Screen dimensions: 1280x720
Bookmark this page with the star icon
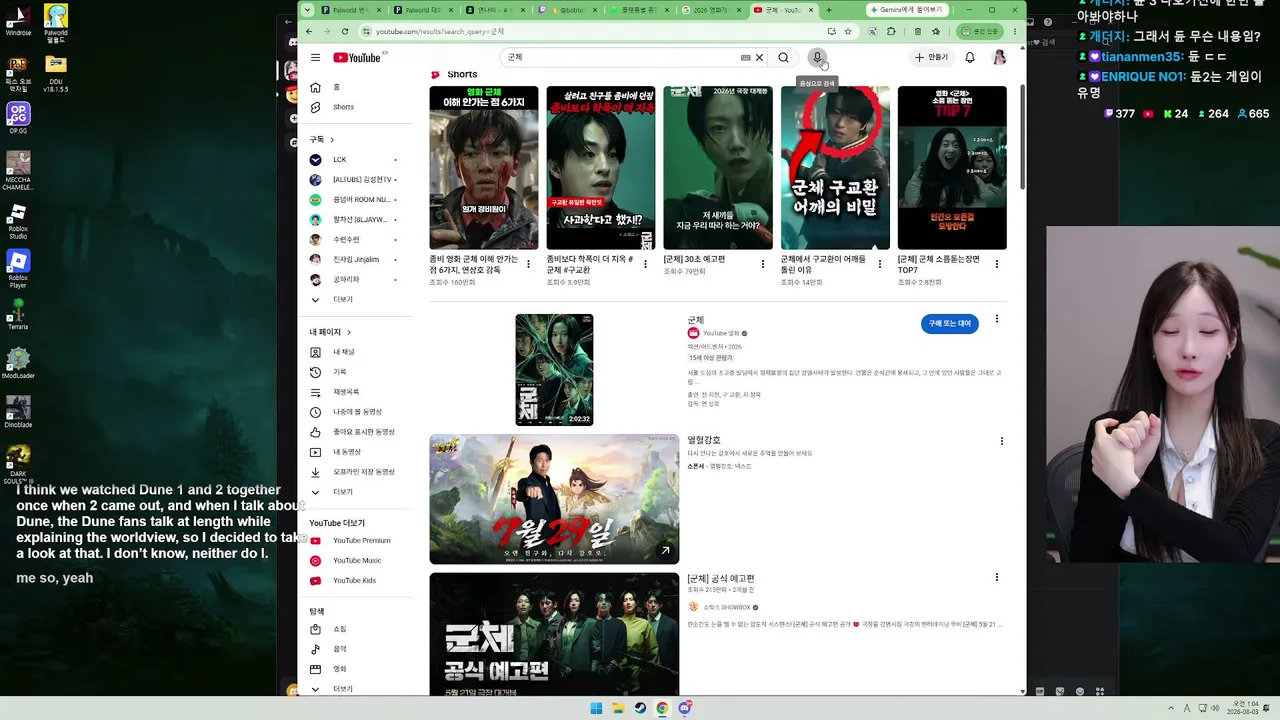[848, 31]
